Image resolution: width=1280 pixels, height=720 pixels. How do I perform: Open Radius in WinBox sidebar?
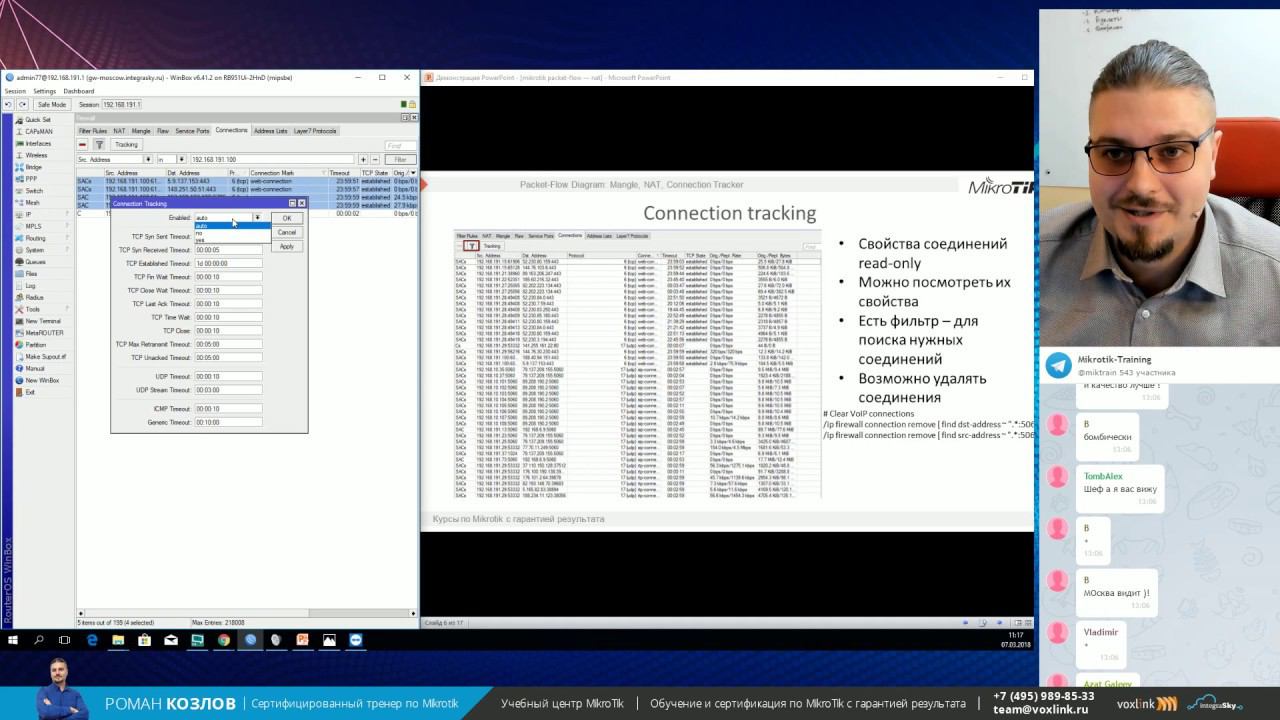tap(33, 297)
